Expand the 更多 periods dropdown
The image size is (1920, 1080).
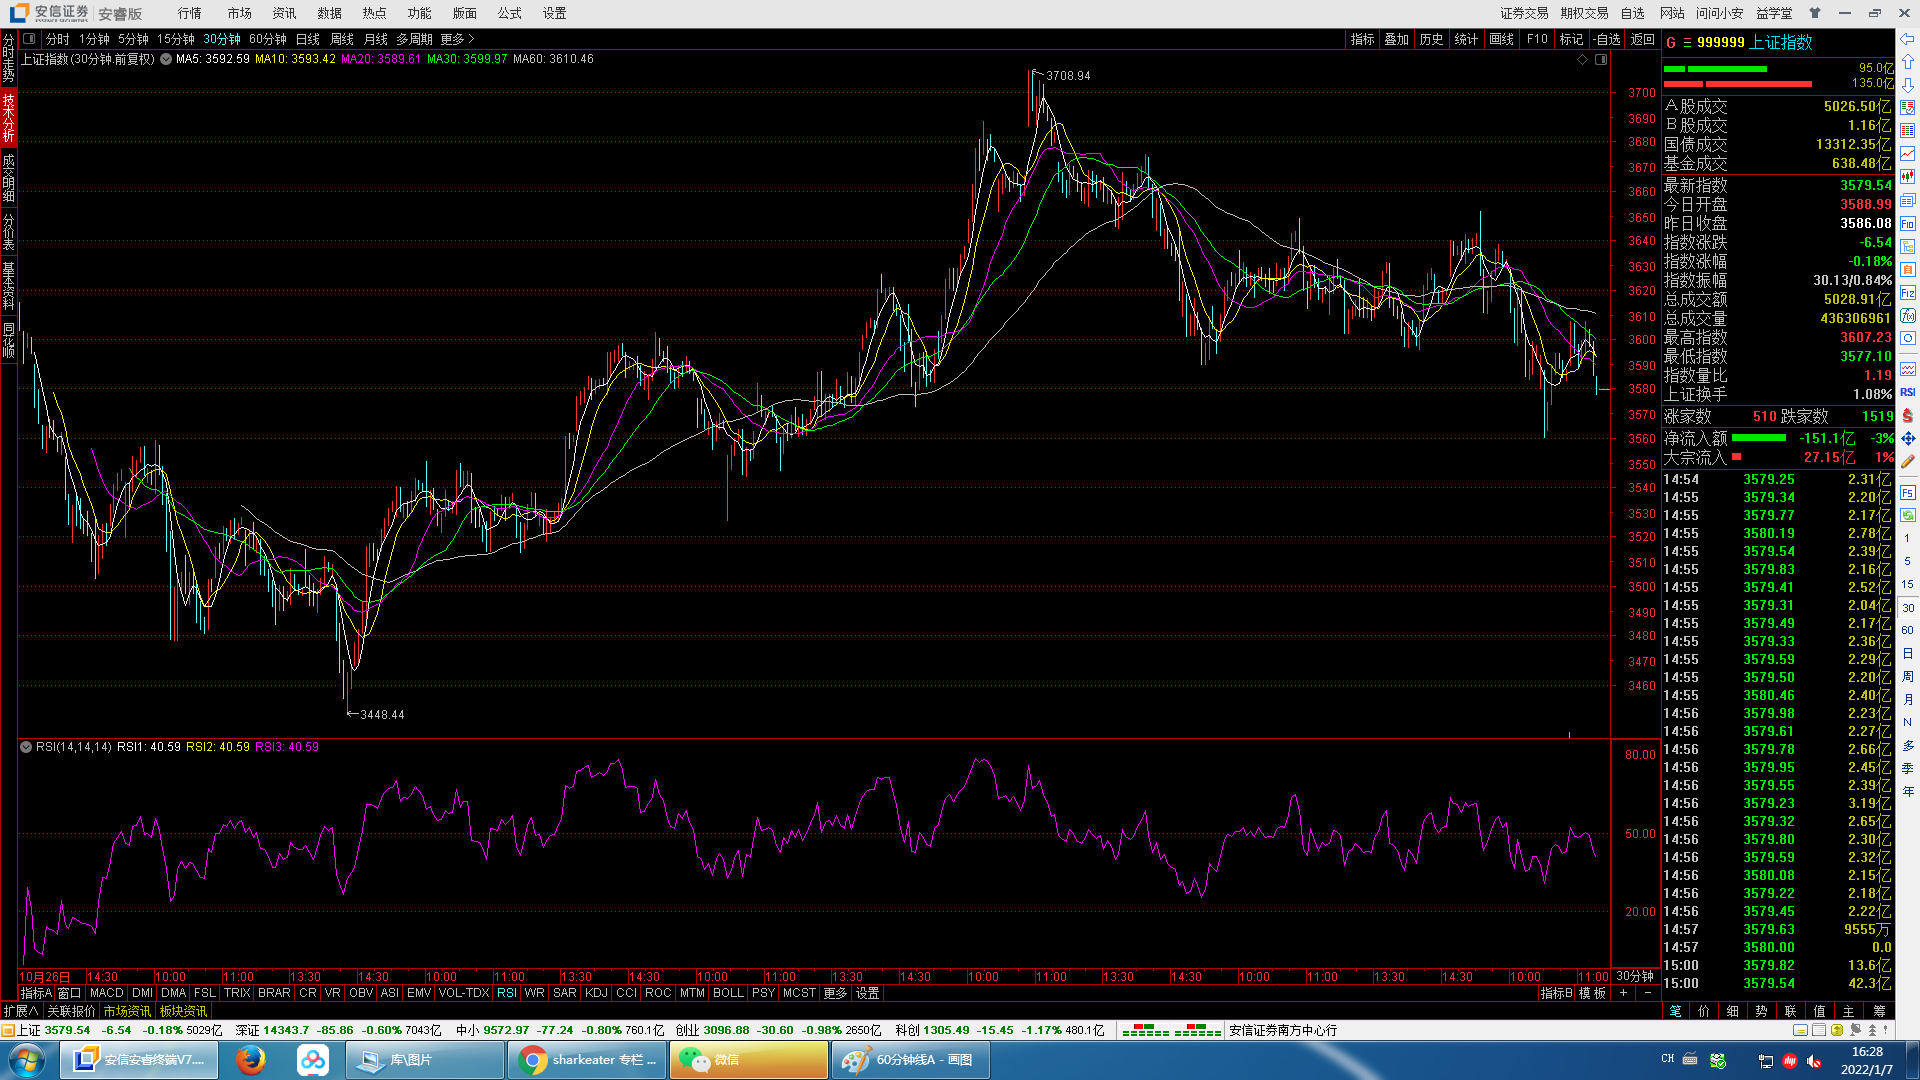pos(457,39)
